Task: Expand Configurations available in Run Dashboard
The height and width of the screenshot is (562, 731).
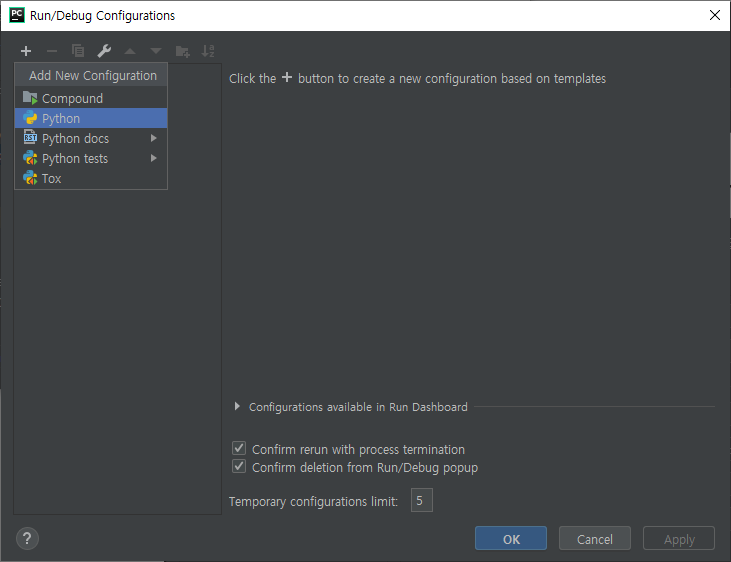Action: (x=237, y=406)
